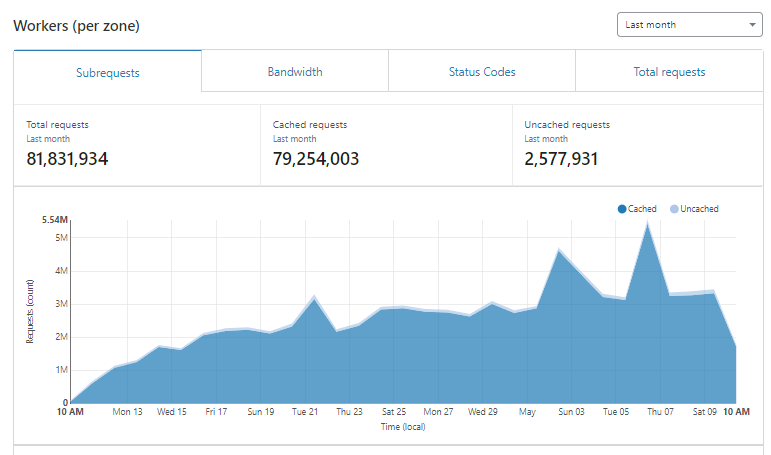
Task: Click the May x-axis label
Action: tap(527, 412)
